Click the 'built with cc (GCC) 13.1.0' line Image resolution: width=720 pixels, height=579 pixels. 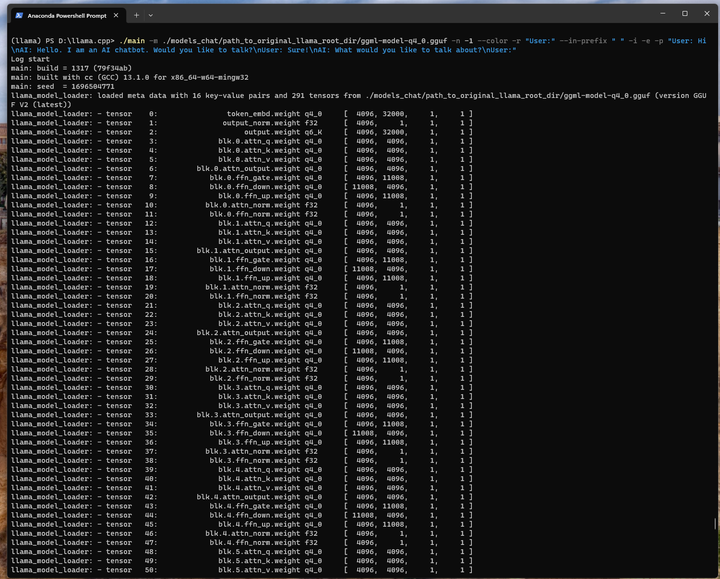coord(130,78)
